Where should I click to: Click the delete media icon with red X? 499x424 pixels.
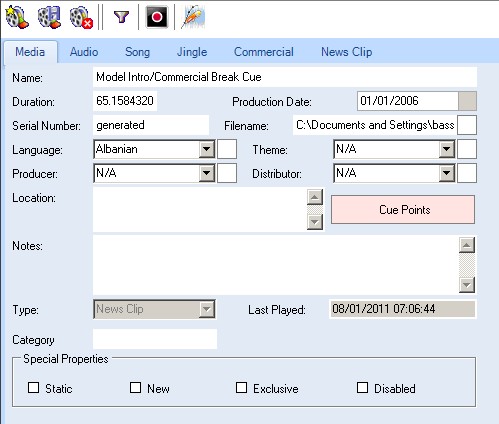click(x=81, y=17)
